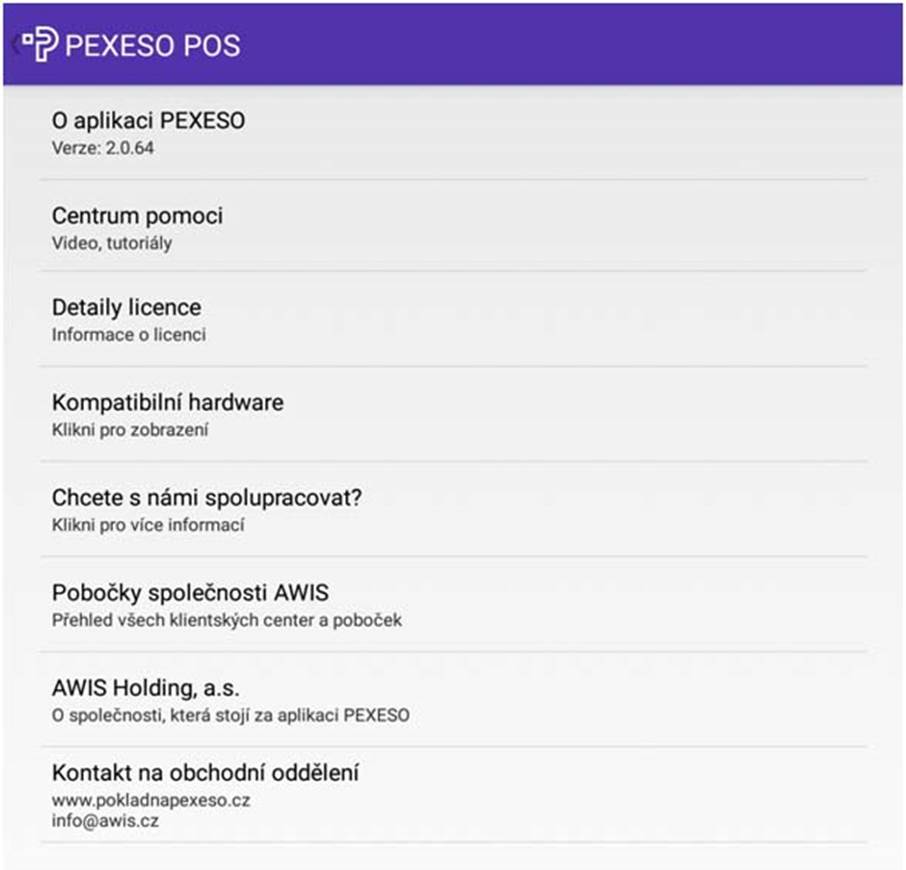Click O společnosti, která stojí subtitle
906x870 pixels.
[x=231, y=715]
